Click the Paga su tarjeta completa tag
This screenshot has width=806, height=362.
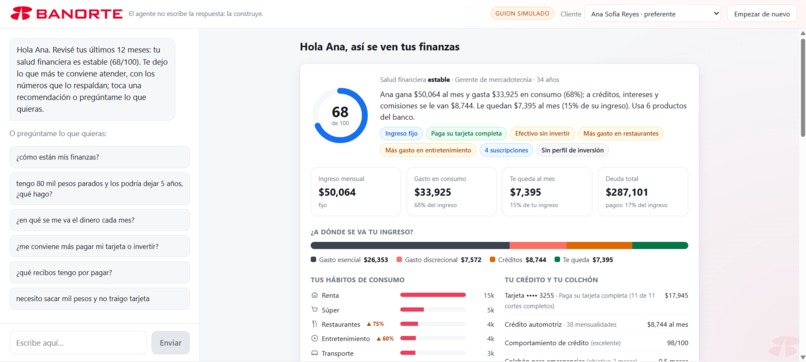(466, 134)
